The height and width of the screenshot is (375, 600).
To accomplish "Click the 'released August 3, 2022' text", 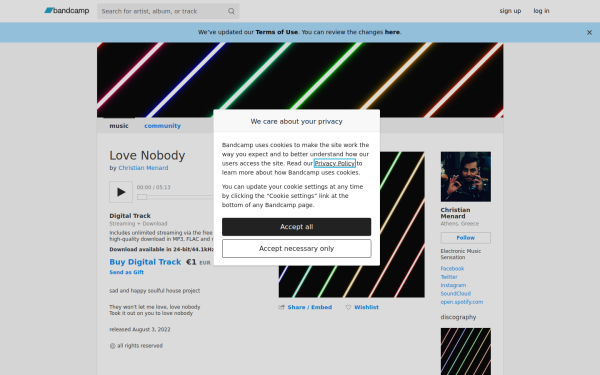I will coord(140,329).
